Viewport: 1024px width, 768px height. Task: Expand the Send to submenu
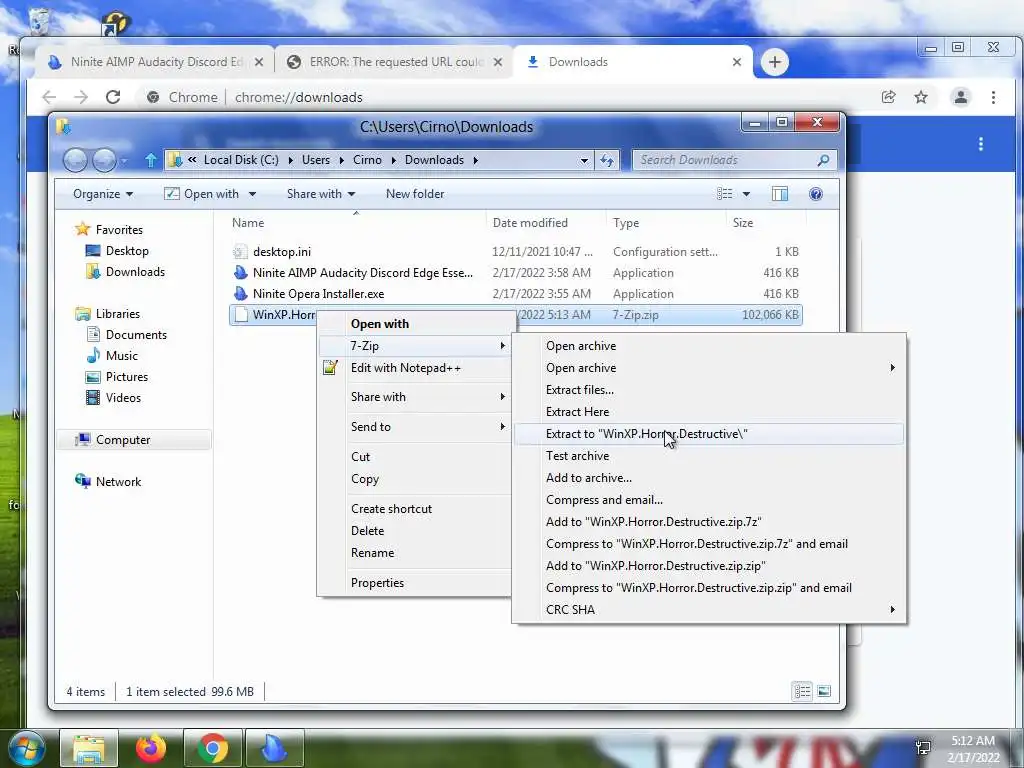pyautogui.click(x=415, y=427)
